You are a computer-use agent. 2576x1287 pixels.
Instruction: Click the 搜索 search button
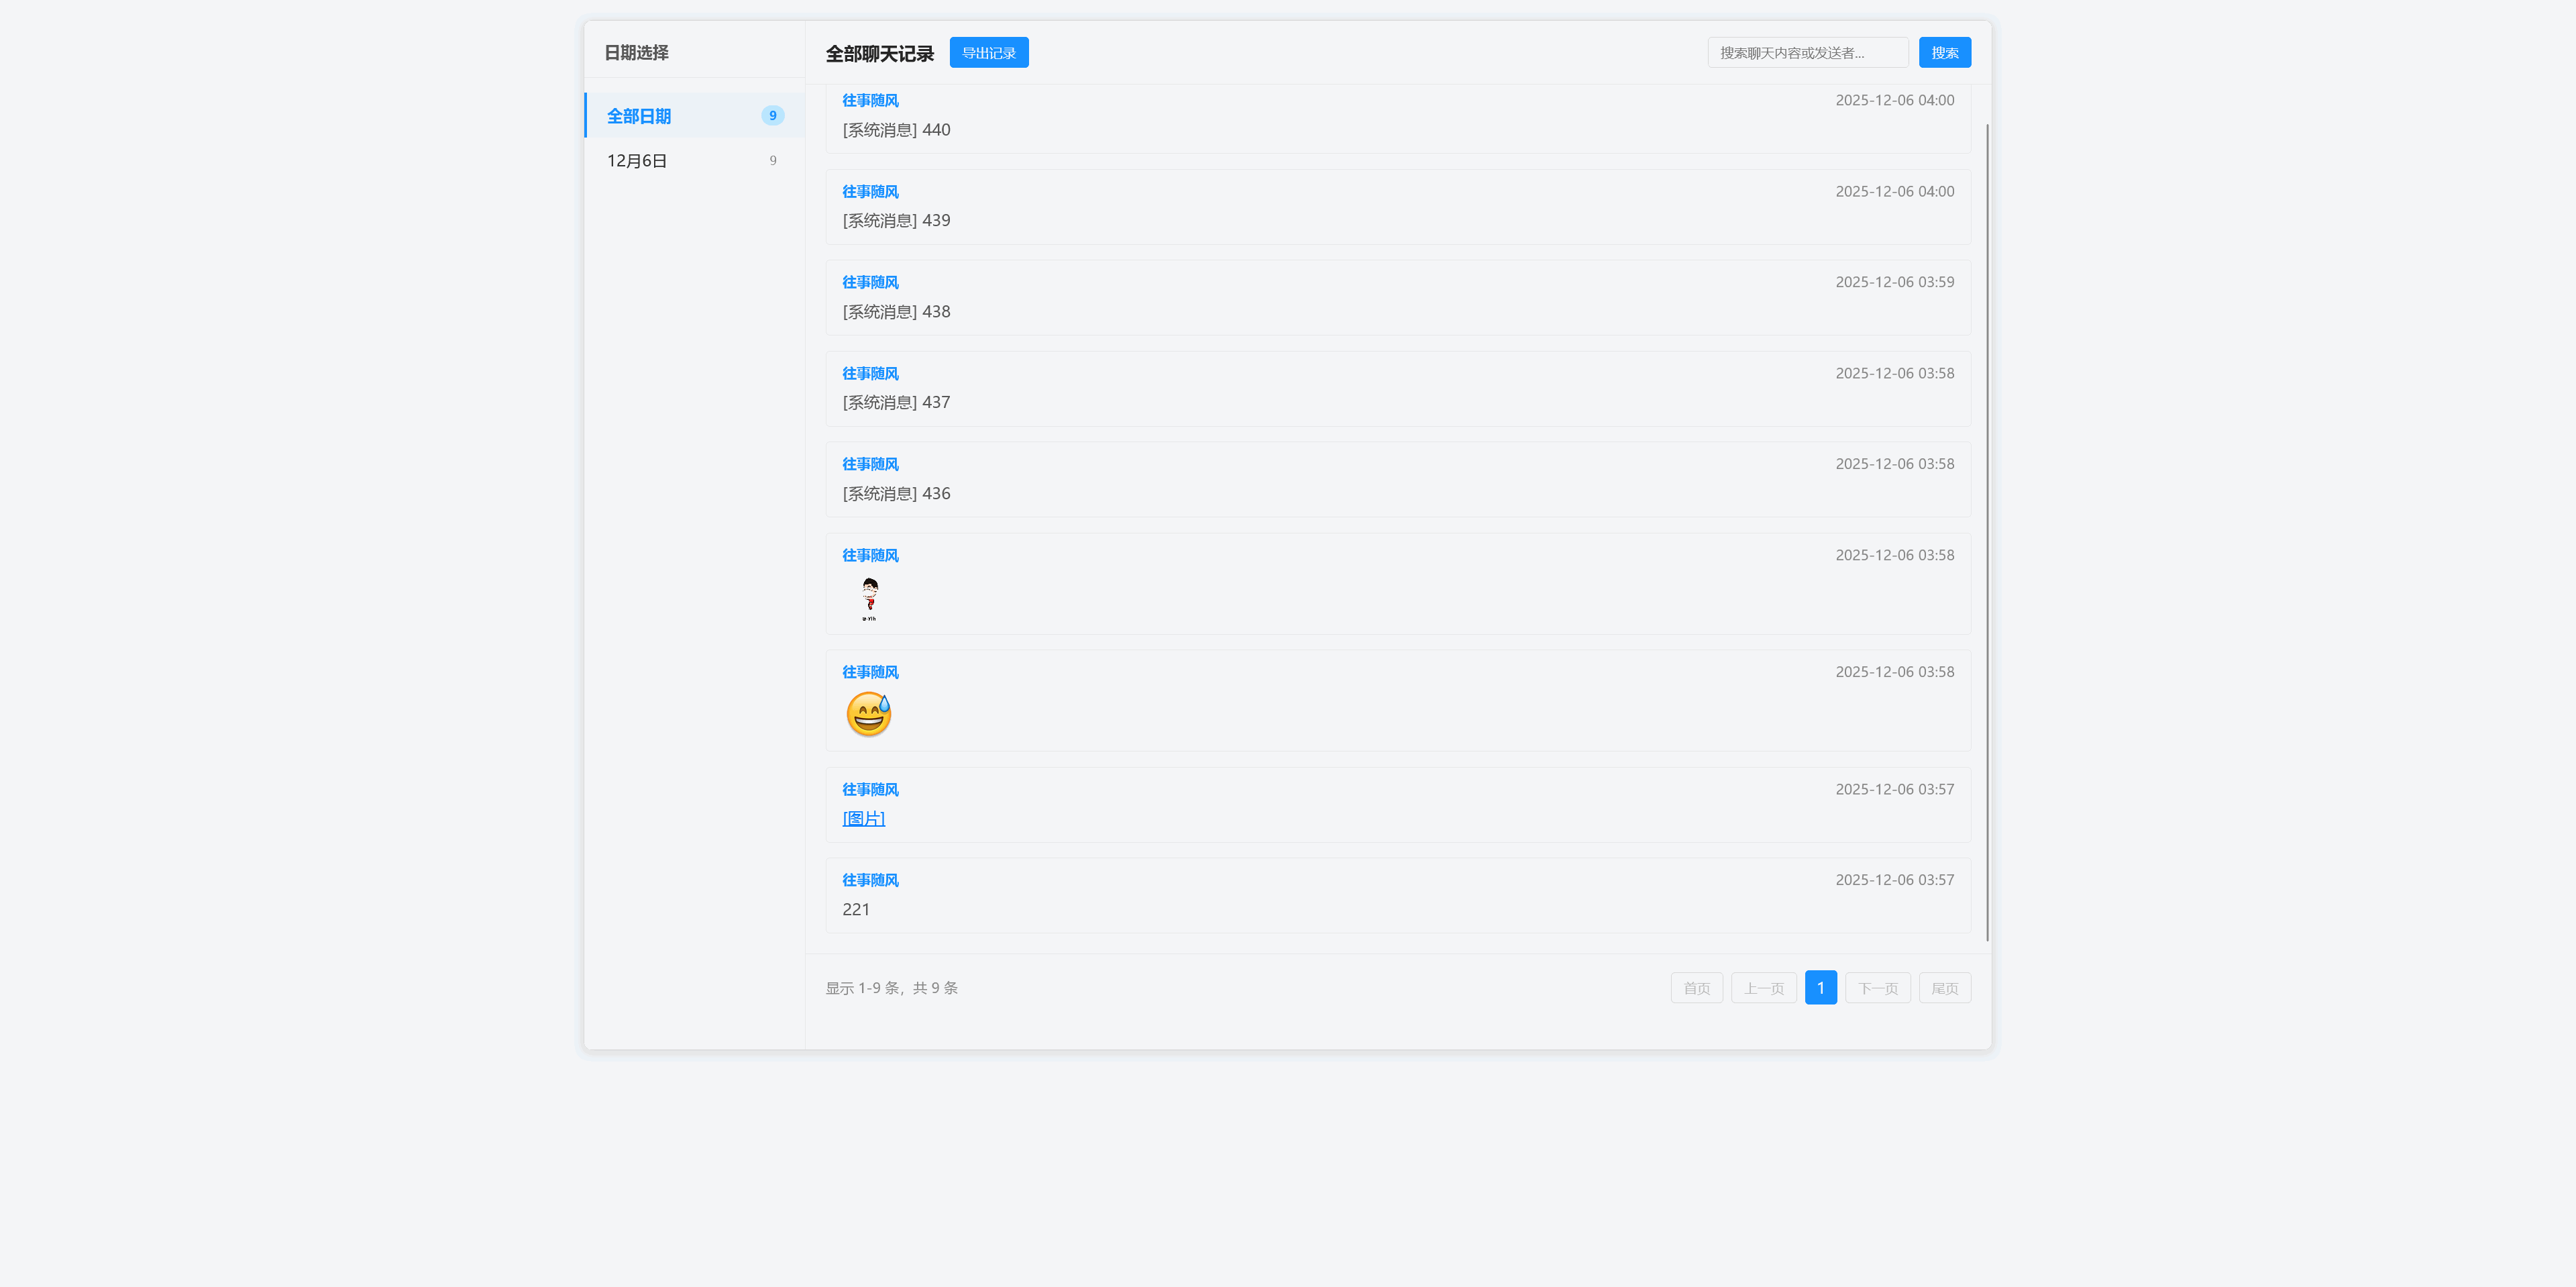point(1944,52)
